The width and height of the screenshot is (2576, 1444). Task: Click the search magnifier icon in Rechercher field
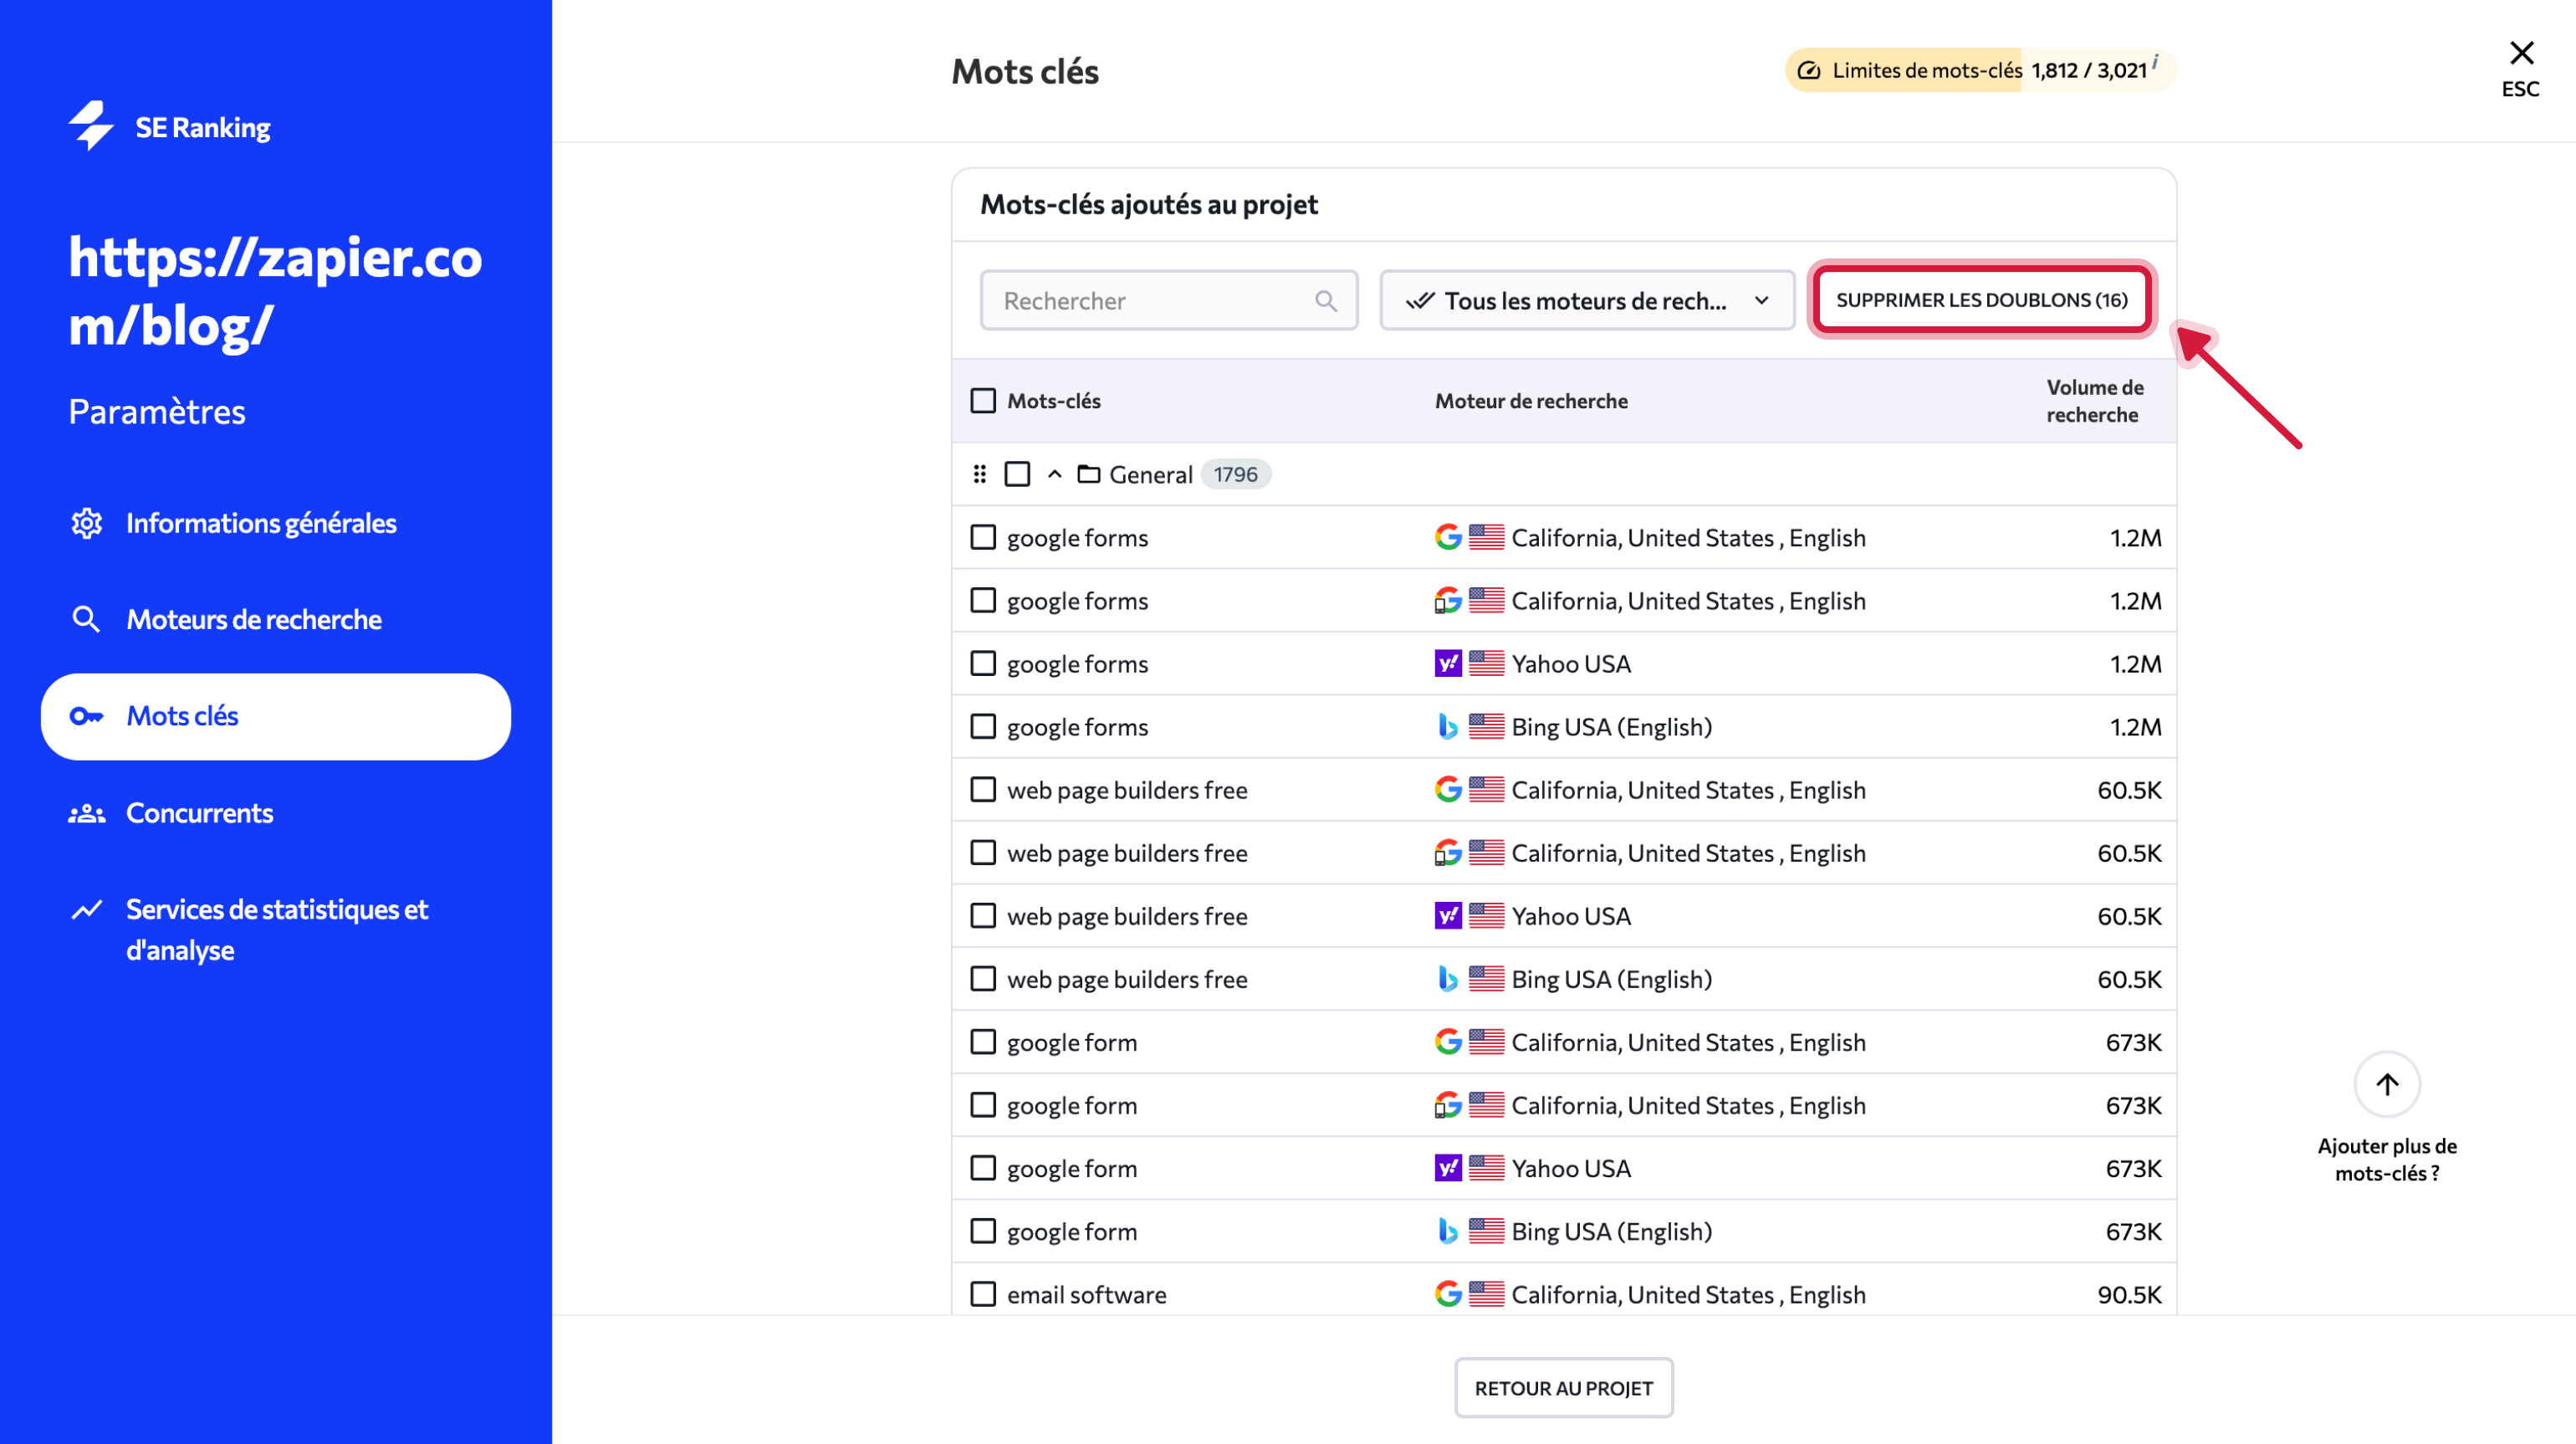pyautogui.click(x=1326, y=301)
